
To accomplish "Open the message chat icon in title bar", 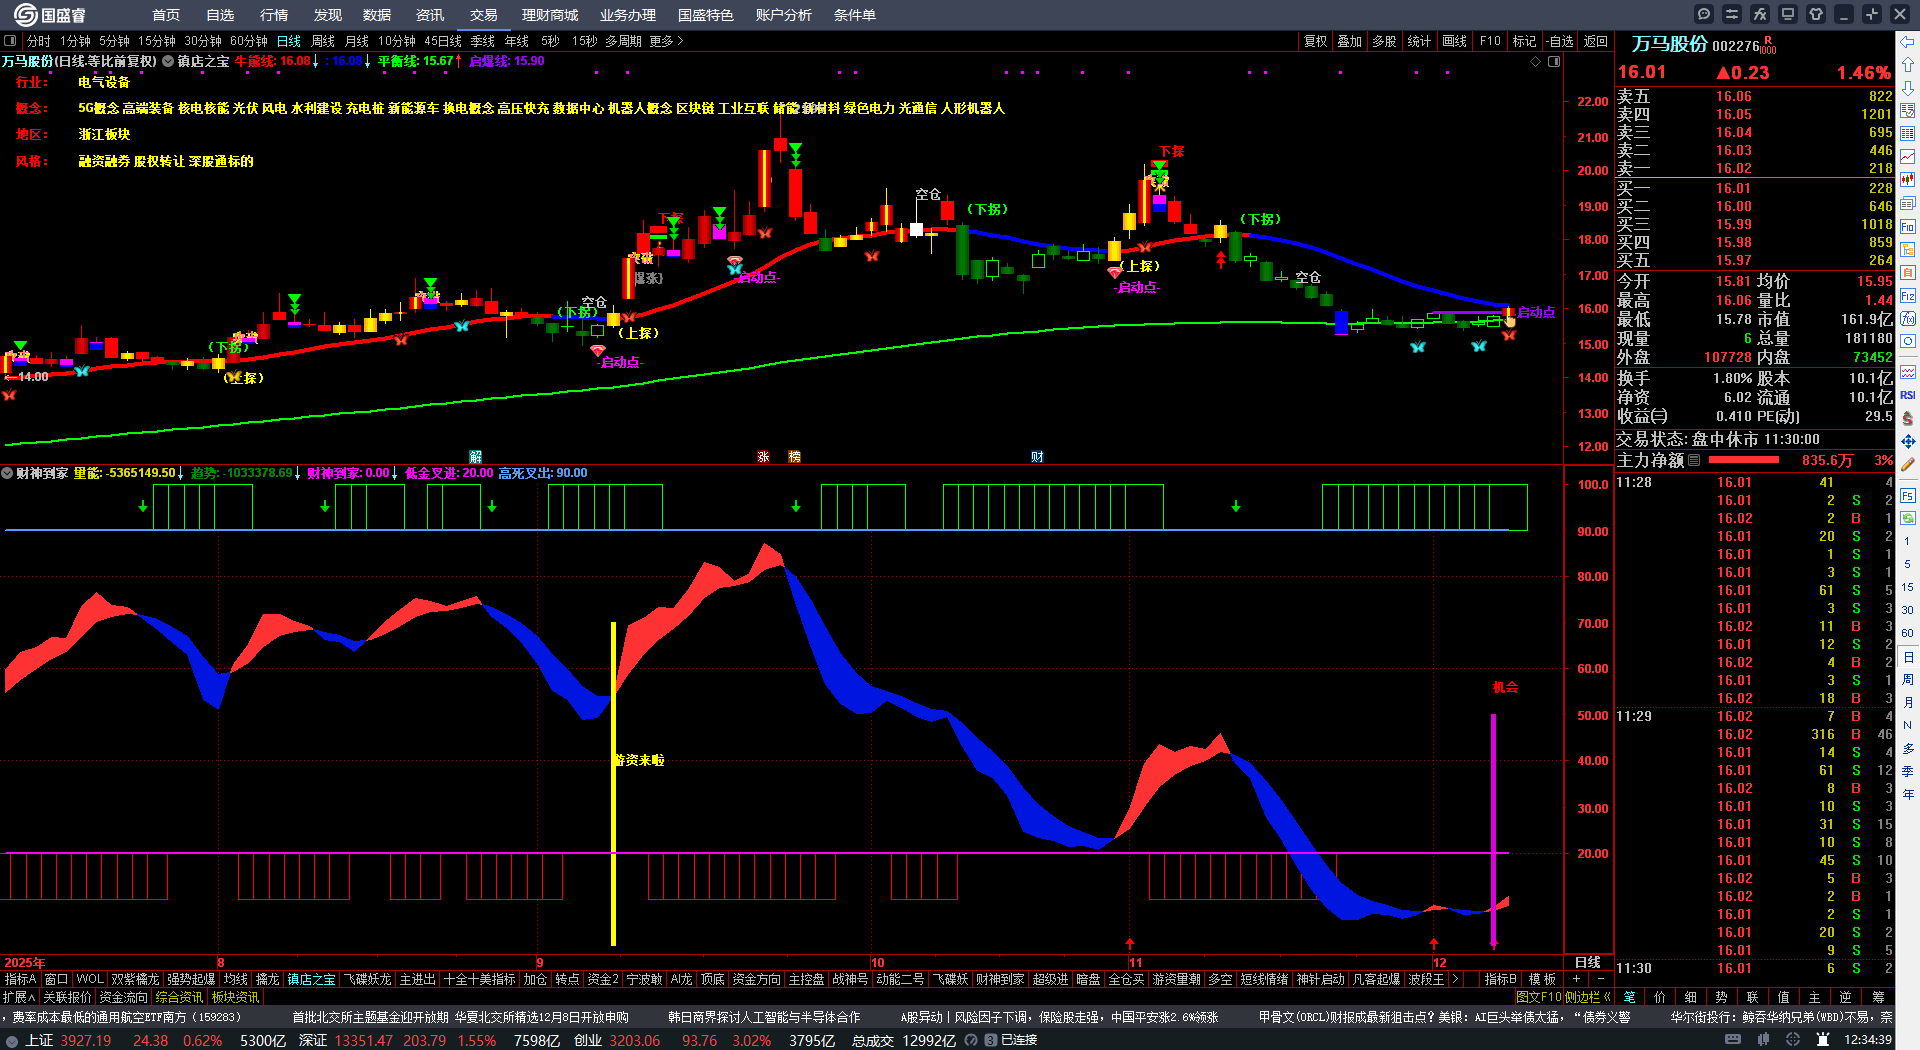I will pyautogui.click(x=1704, y=14).
